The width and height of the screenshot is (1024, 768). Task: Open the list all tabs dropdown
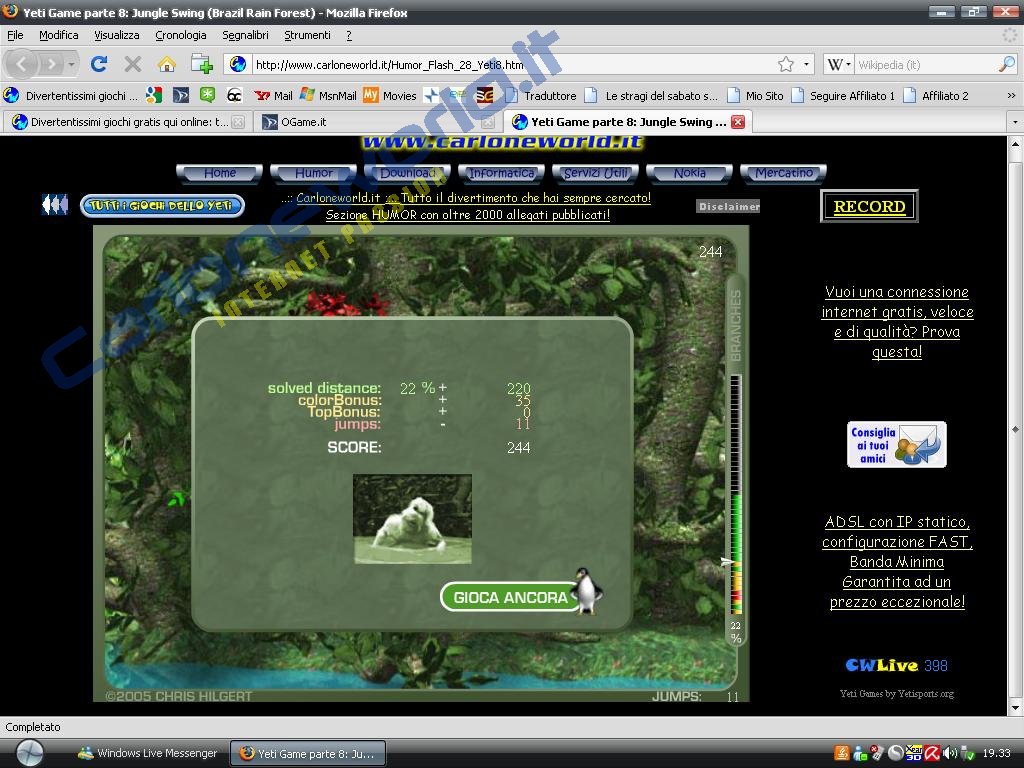[x=1015, y=121]
